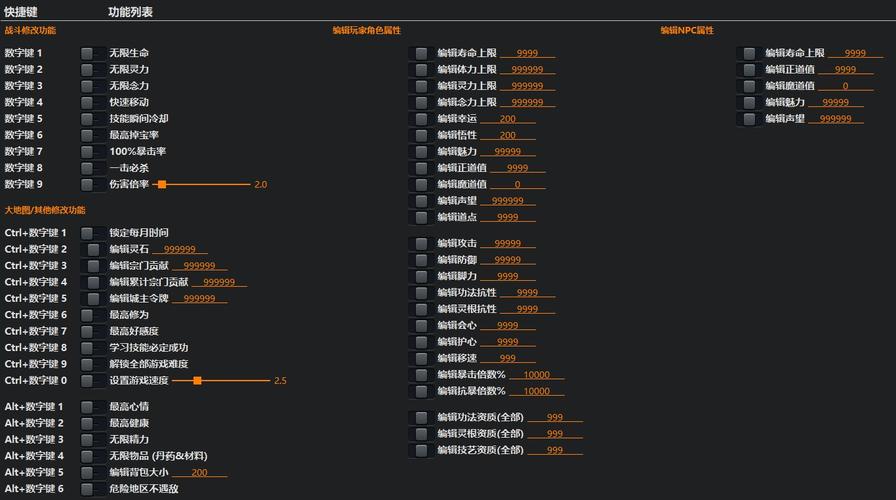Enable 设置游戏速度 toggle

93,381
